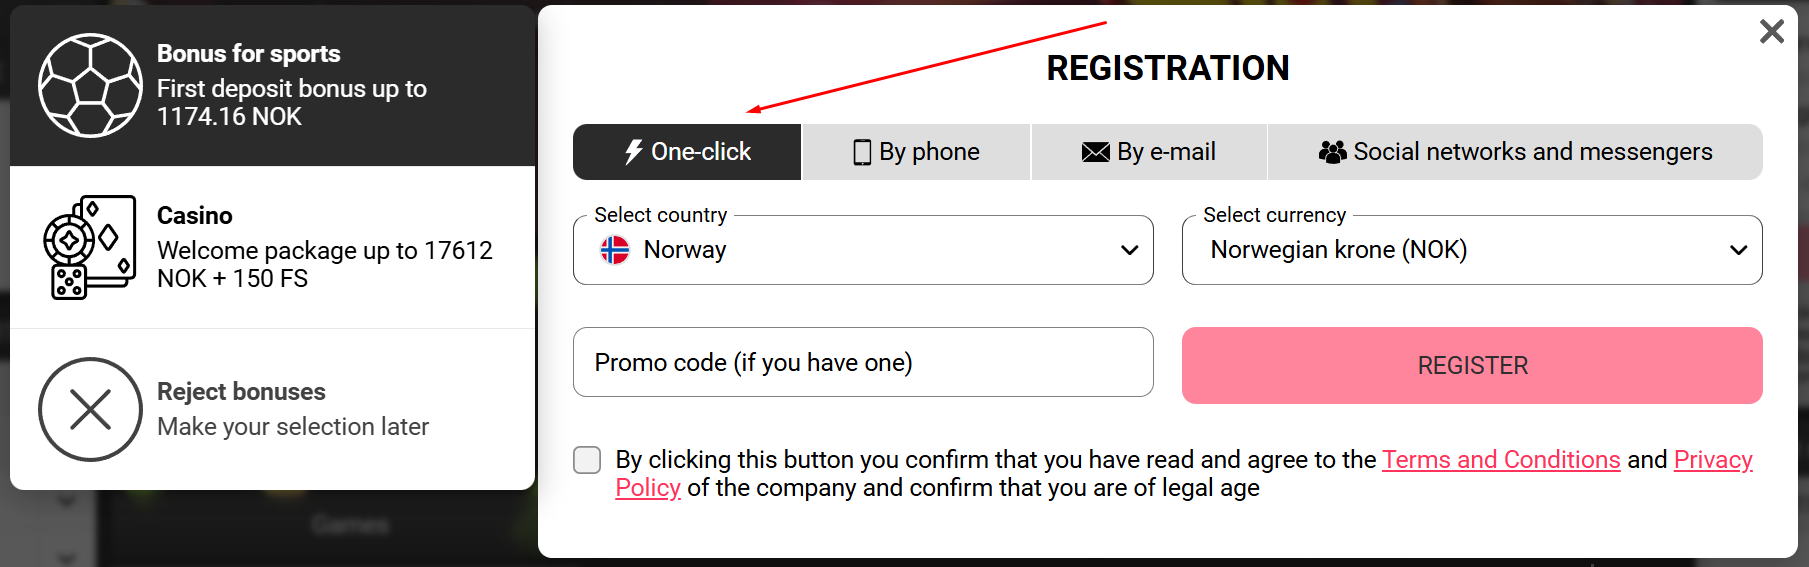1809x567 pixels.
Task: Switch to the By phone tab
Action: 916,152
